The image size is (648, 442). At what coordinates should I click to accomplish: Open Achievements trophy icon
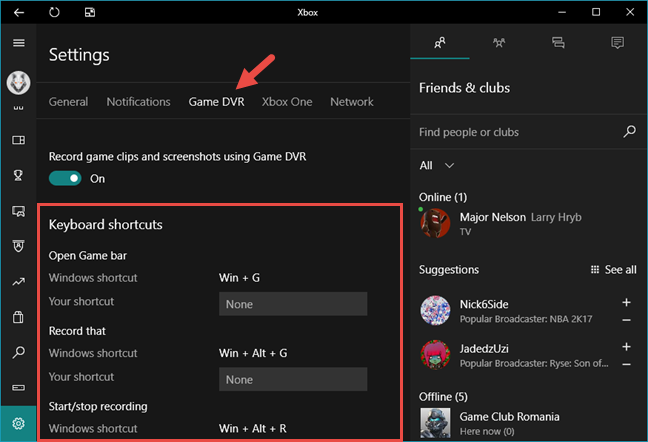18,176
